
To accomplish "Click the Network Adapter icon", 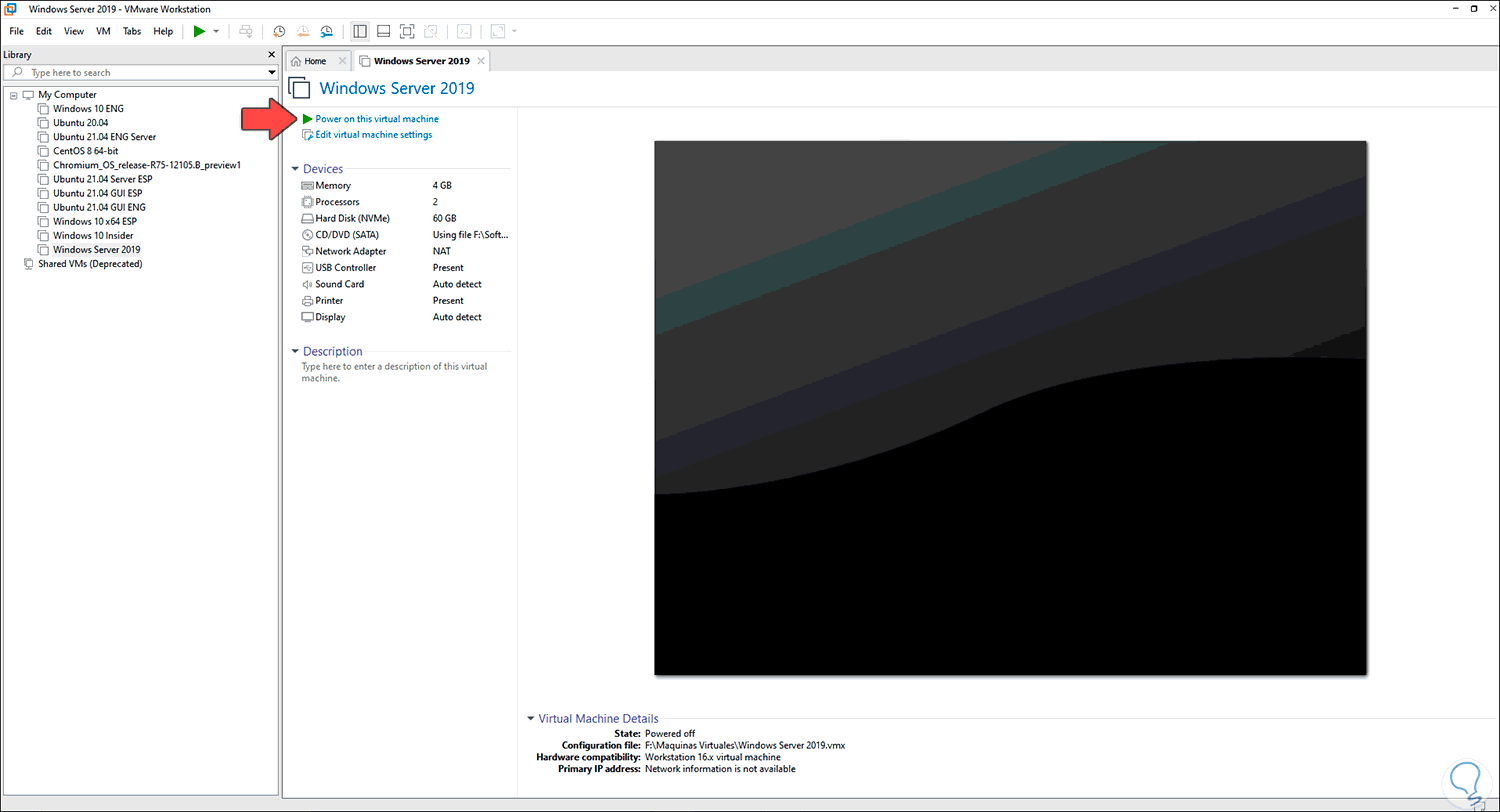I will click(x=307, y=251).
